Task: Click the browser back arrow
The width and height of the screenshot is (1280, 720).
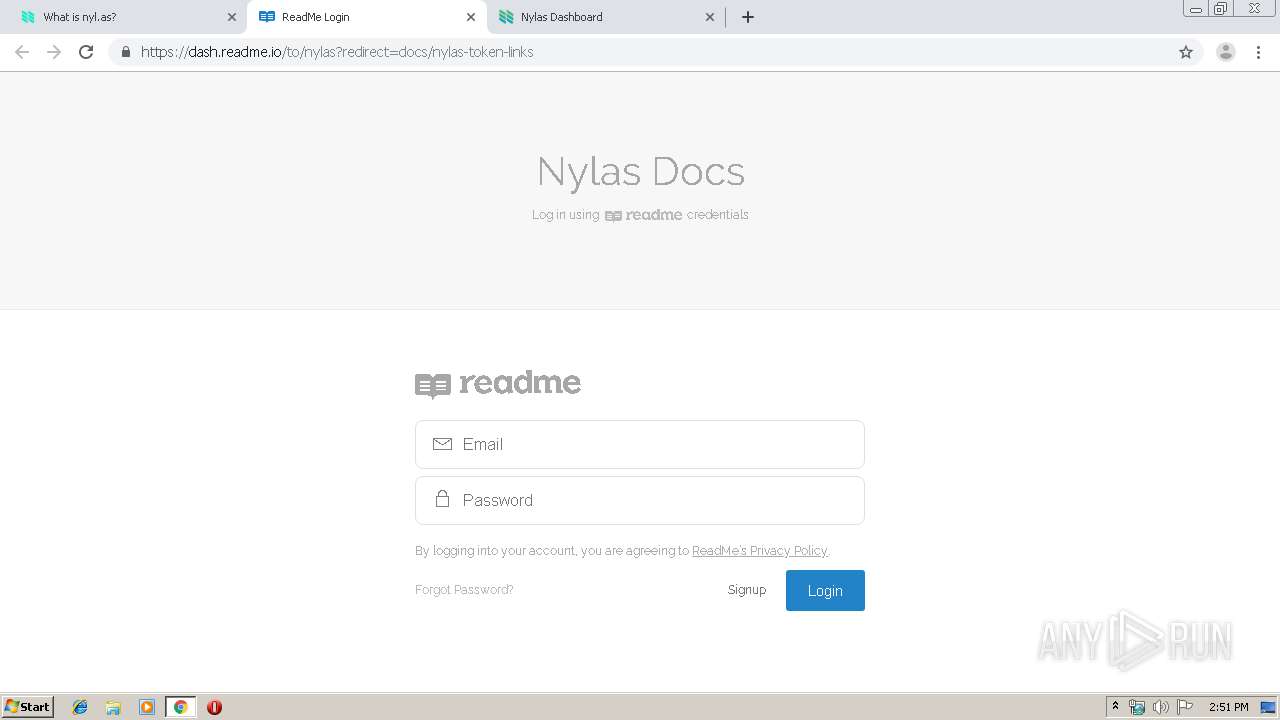Action: pos(22,52)
